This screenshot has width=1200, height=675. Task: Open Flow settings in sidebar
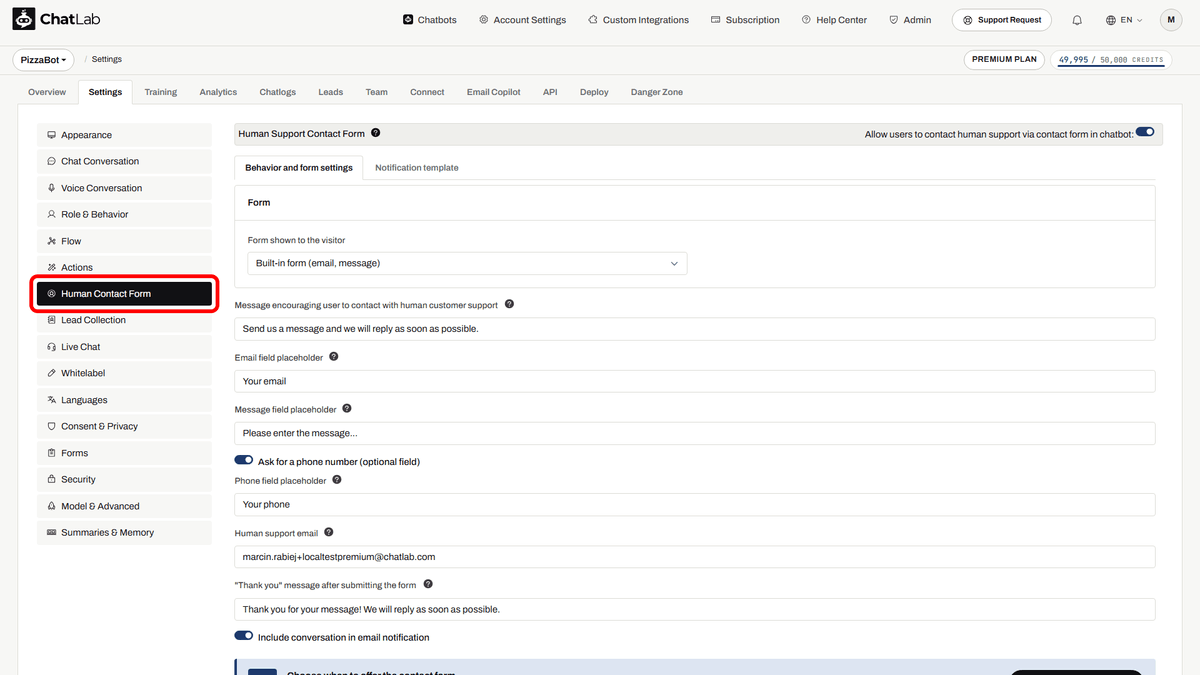coord(124,241)
